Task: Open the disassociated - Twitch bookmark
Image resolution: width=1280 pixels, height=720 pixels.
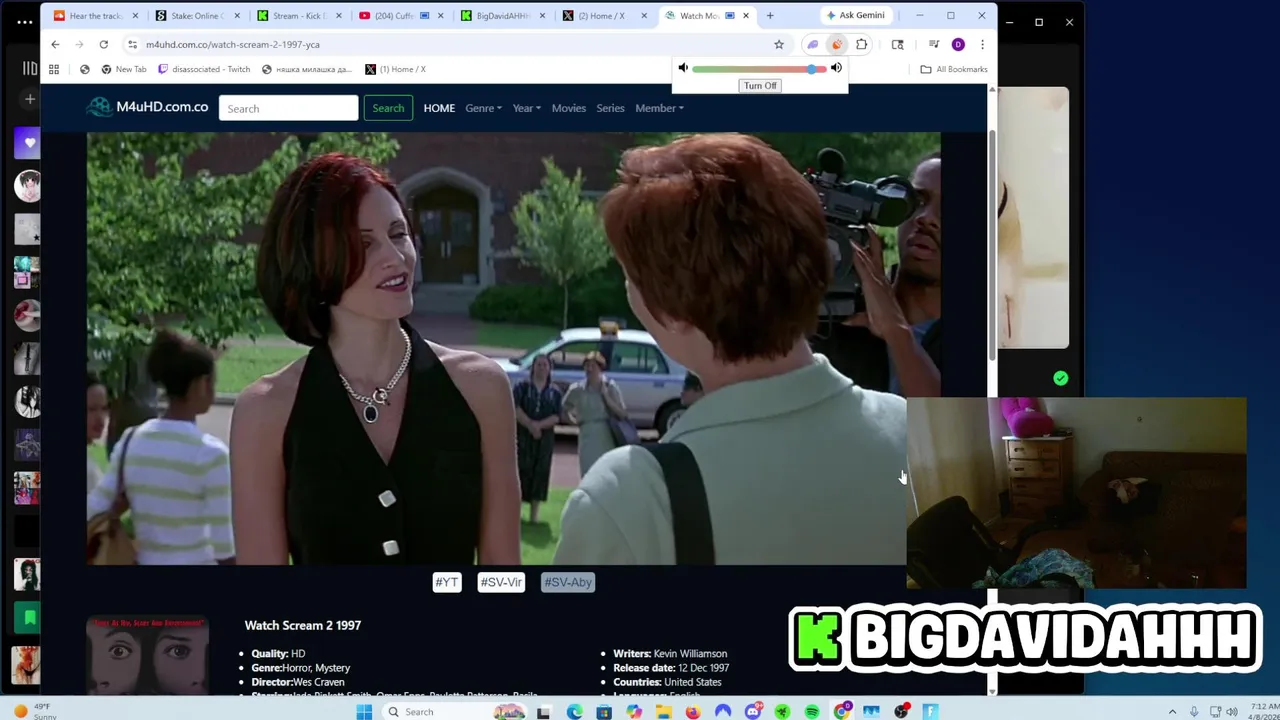Action: click(204, 69)
